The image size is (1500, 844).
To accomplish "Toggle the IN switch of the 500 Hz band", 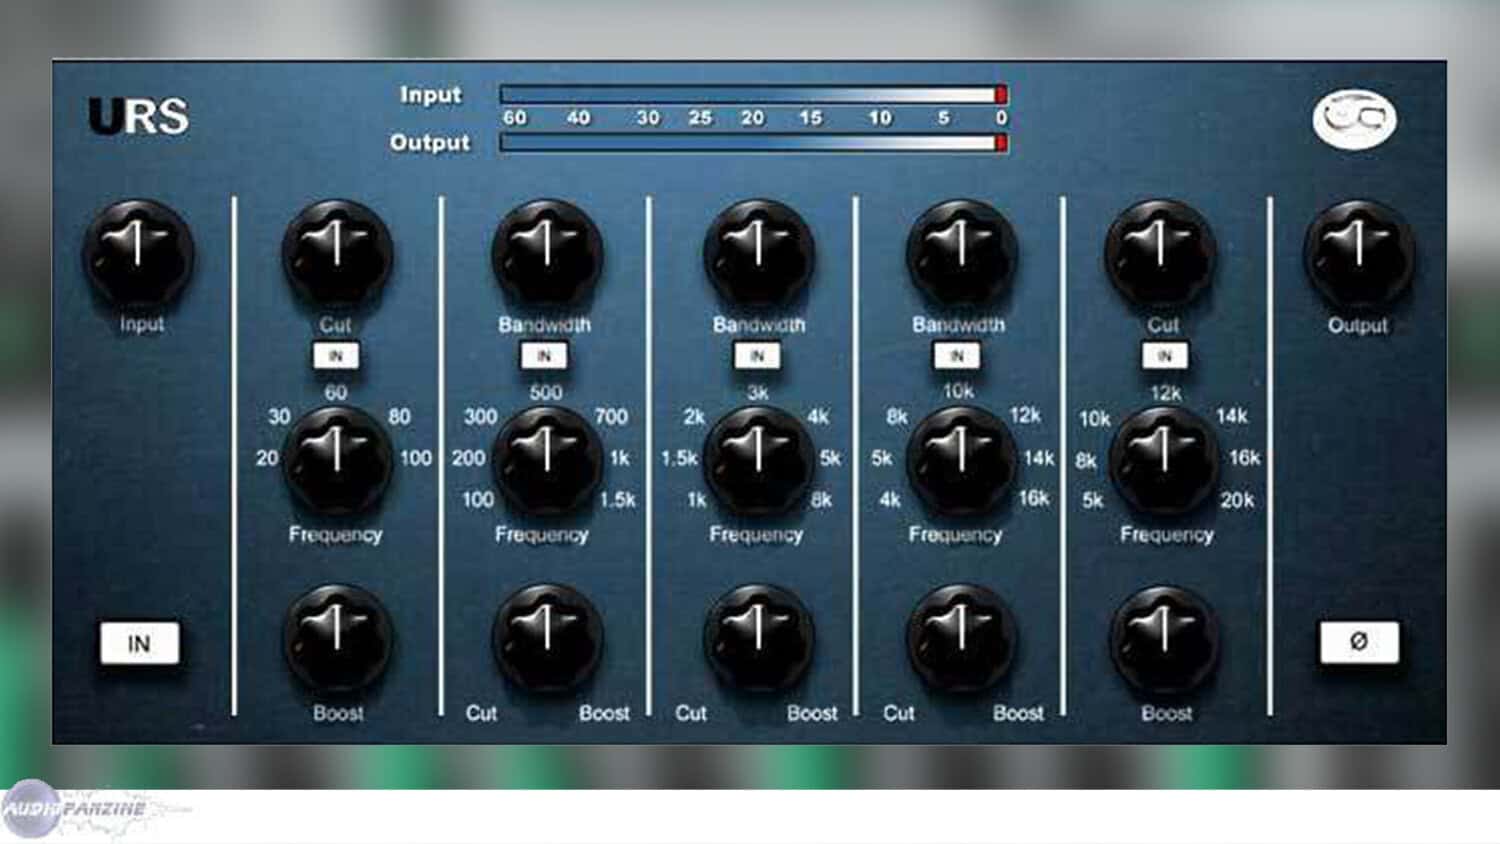I will [544, 355].
